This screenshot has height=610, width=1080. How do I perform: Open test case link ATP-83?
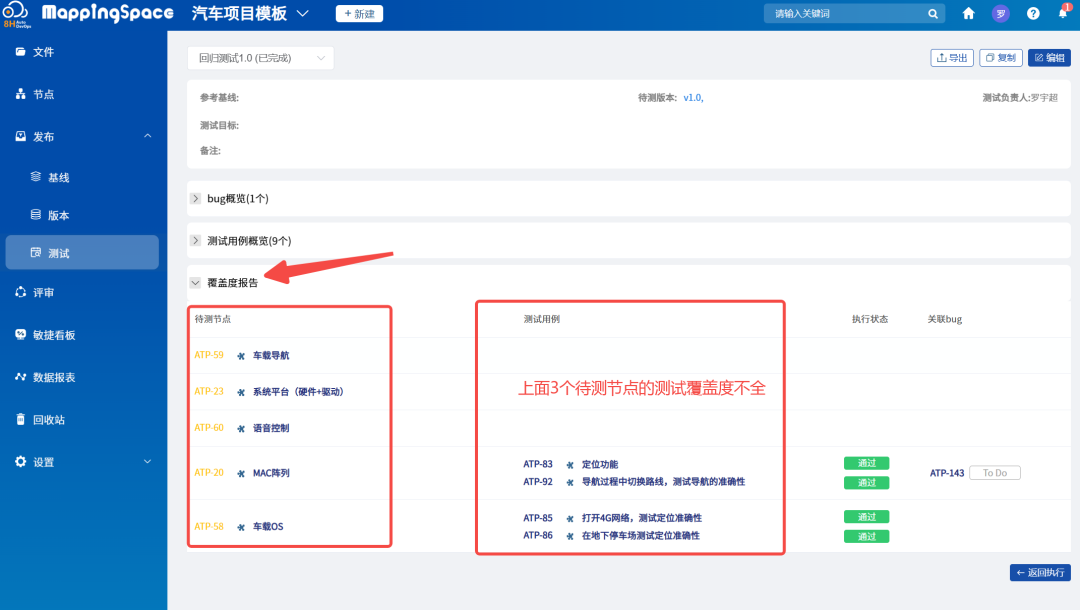538,465
